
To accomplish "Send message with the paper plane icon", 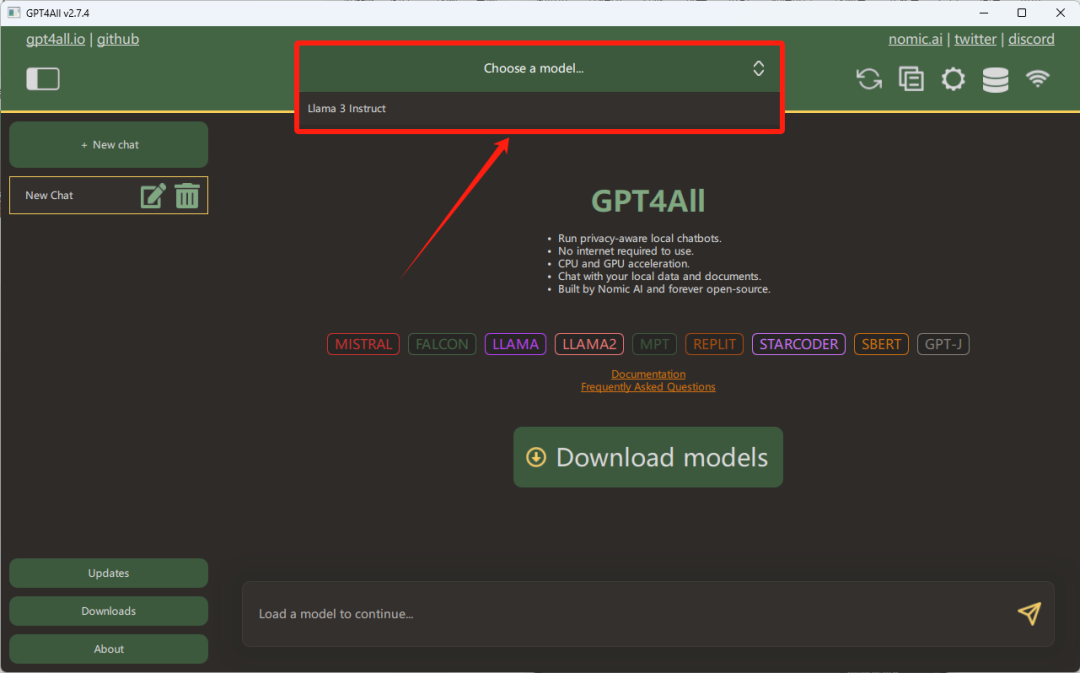I will point(1029,613).
